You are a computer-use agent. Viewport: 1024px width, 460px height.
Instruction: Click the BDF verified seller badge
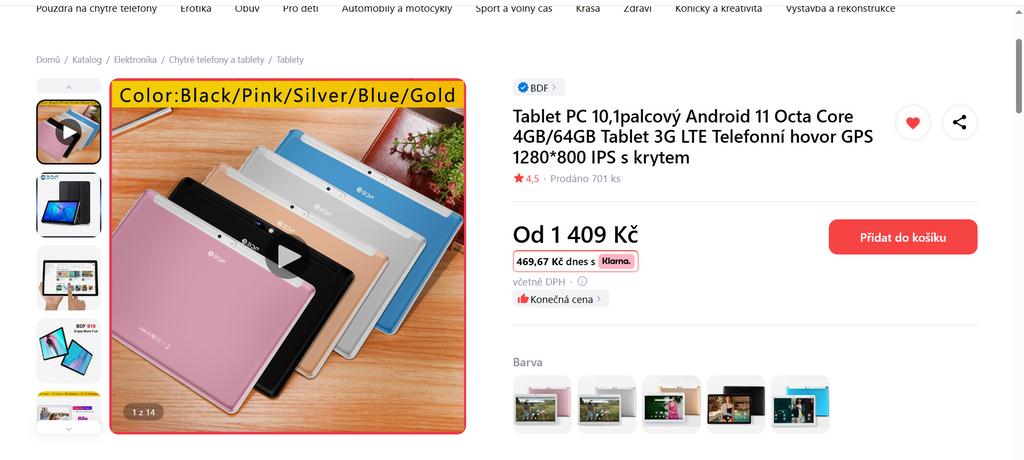[x=538, y=88]
